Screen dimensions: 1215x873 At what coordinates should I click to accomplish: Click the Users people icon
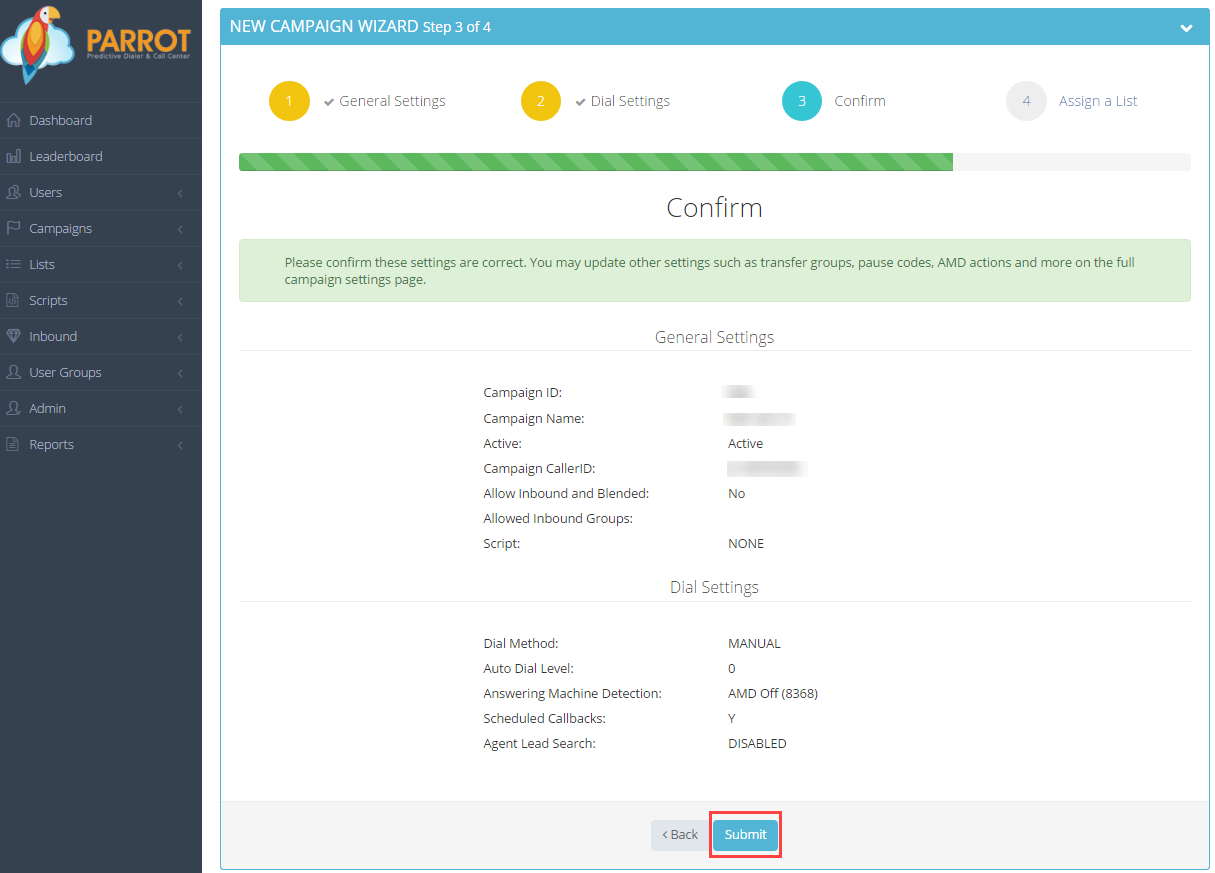[14, 192]
